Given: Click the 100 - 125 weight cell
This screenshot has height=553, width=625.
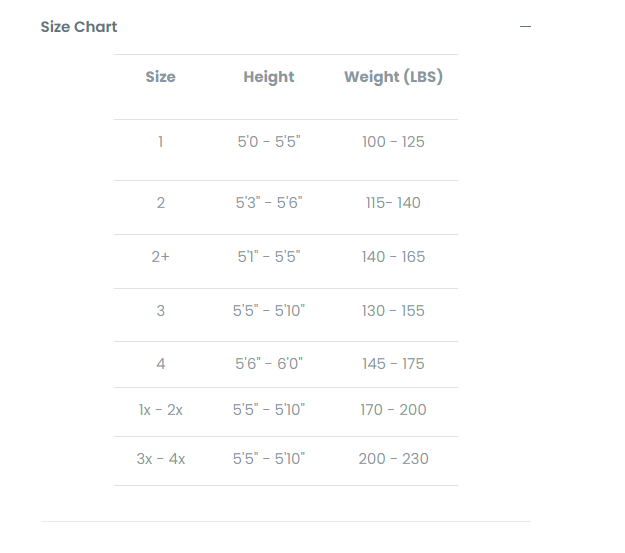Looking at the screenshot, I should coord(393,142).
